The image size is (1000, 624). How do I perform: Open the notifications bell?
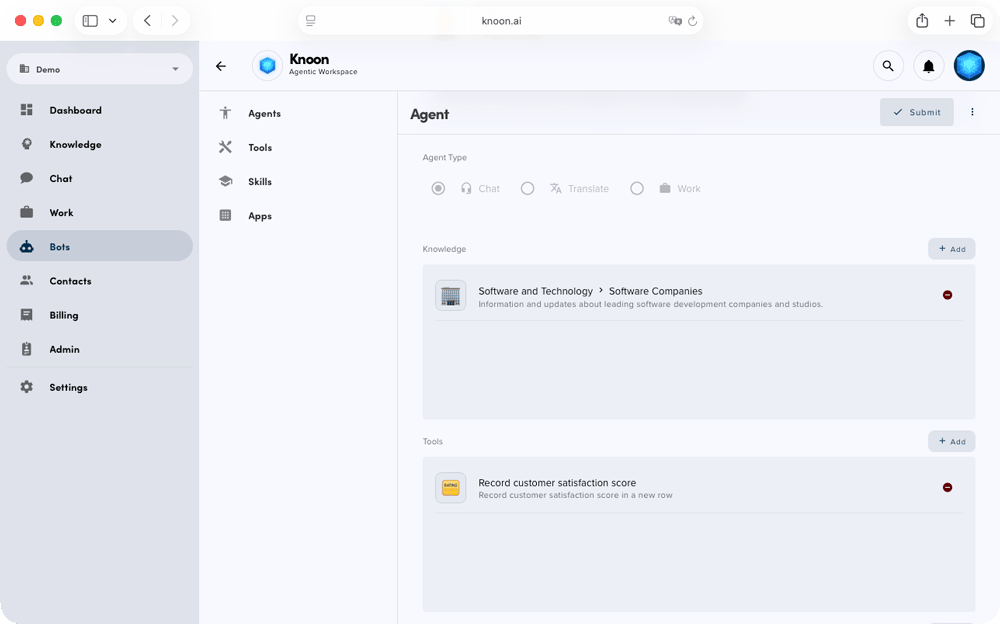pos(929,66)
